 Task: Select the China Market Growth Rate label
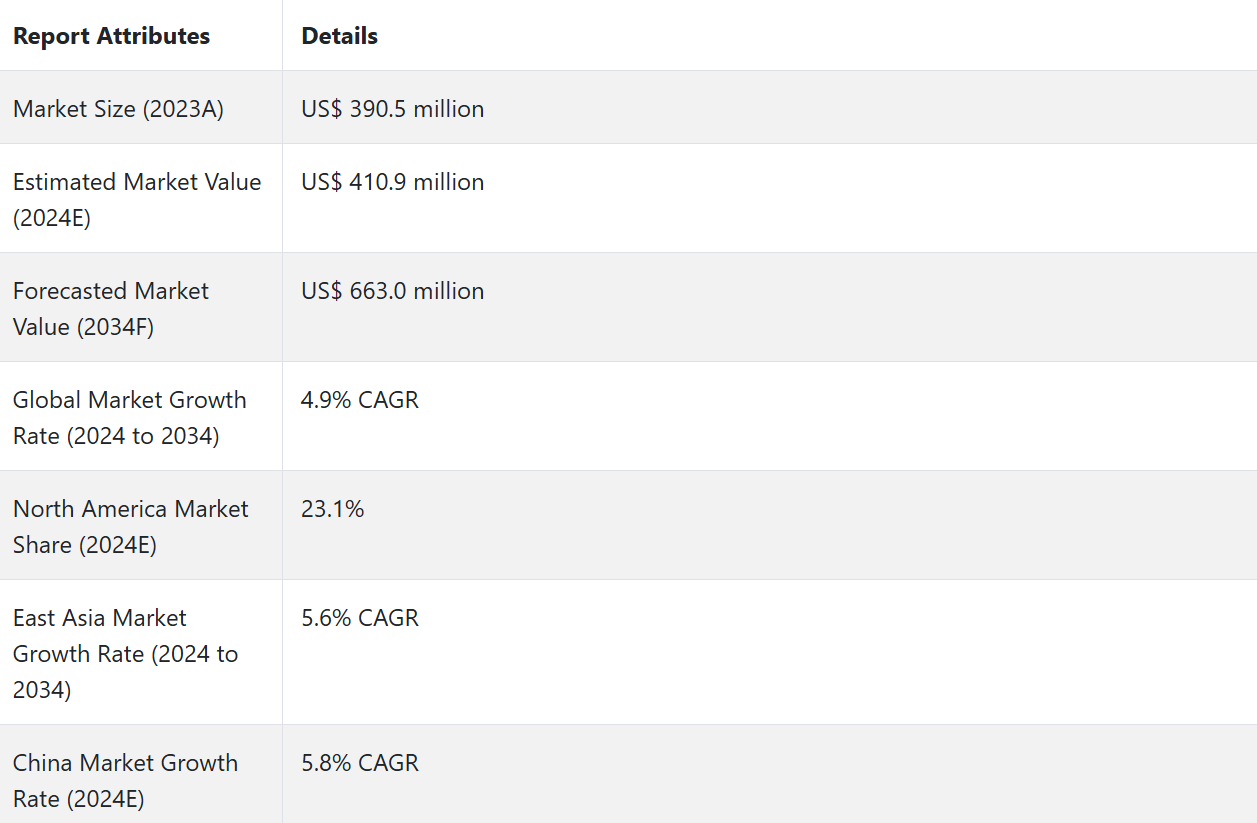pos(125,780)
